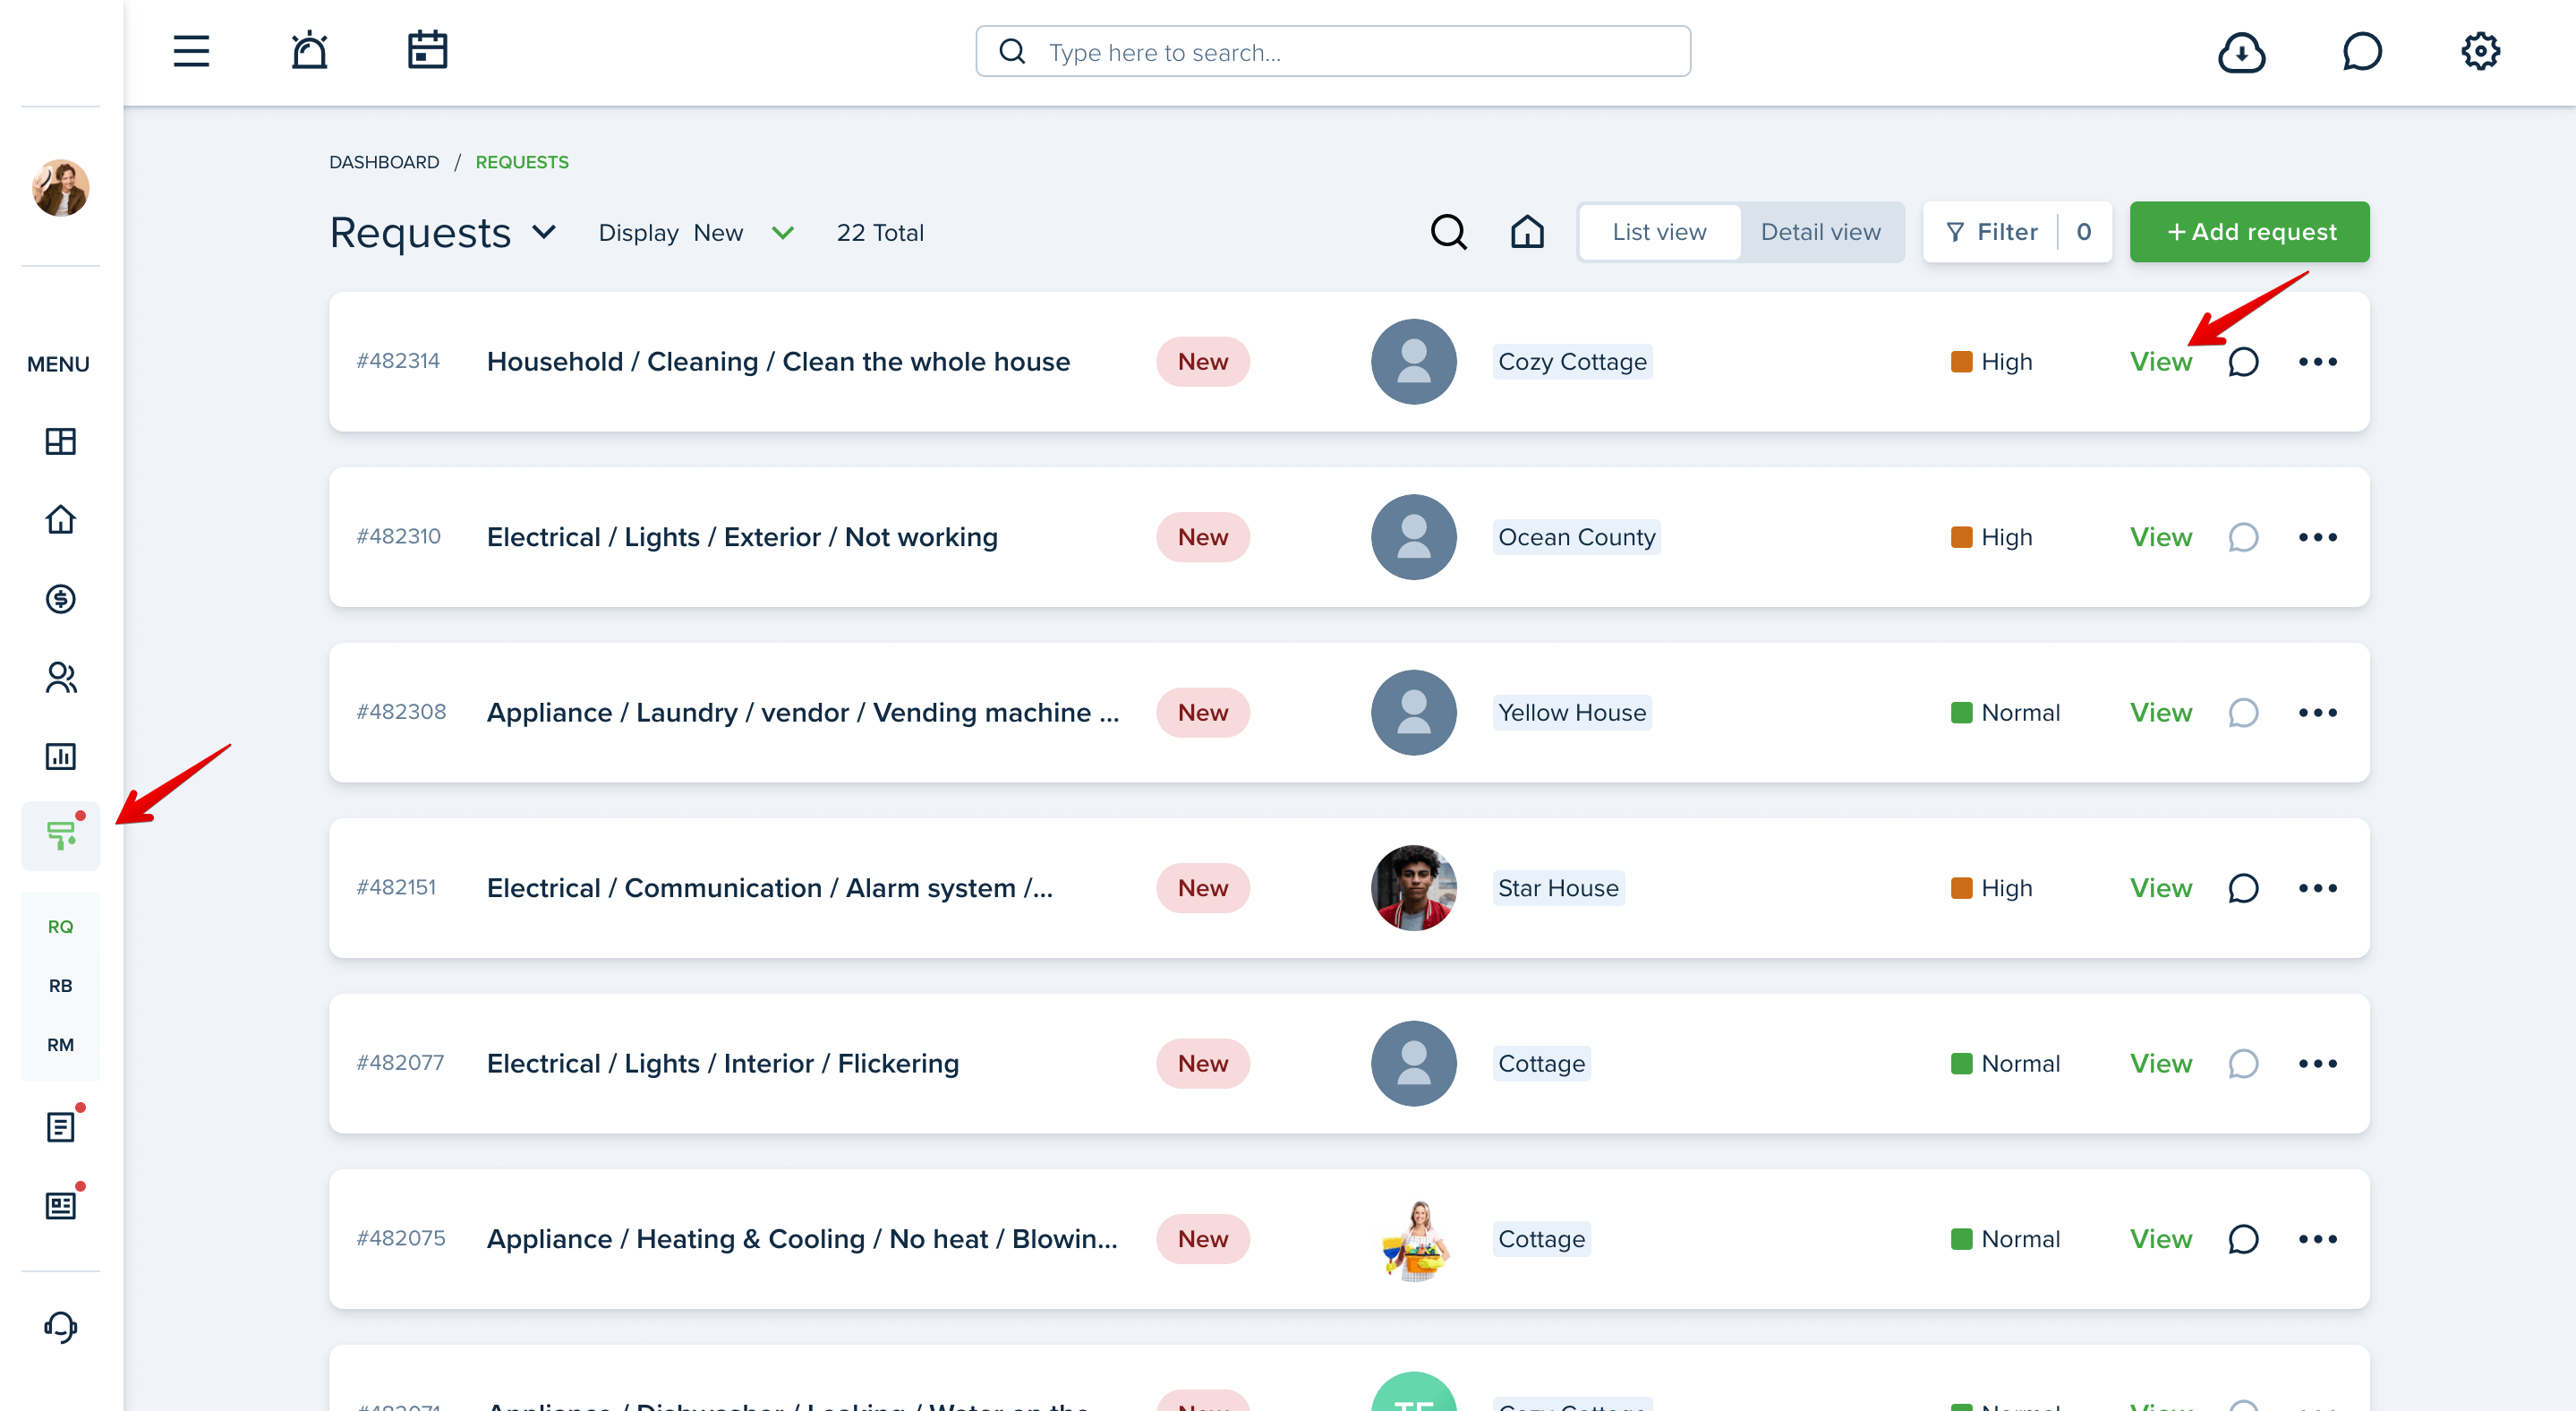Open the document notes icon in sidebar

tap(60, 1127)
